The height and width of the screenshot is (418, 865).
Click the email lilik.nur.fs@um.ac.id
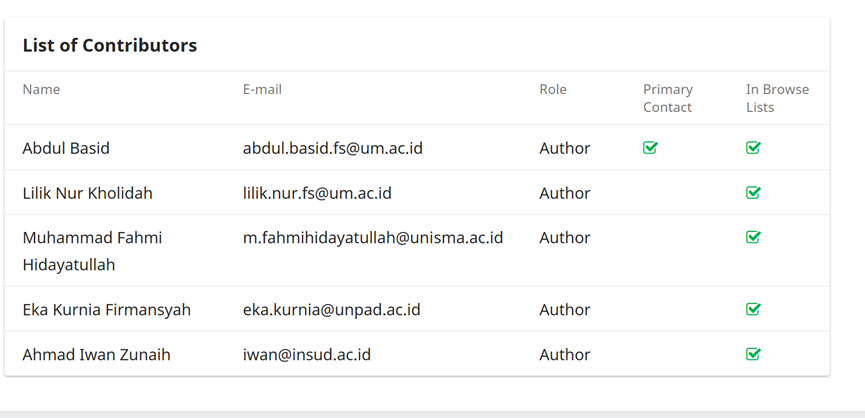(x=317, y=193)
